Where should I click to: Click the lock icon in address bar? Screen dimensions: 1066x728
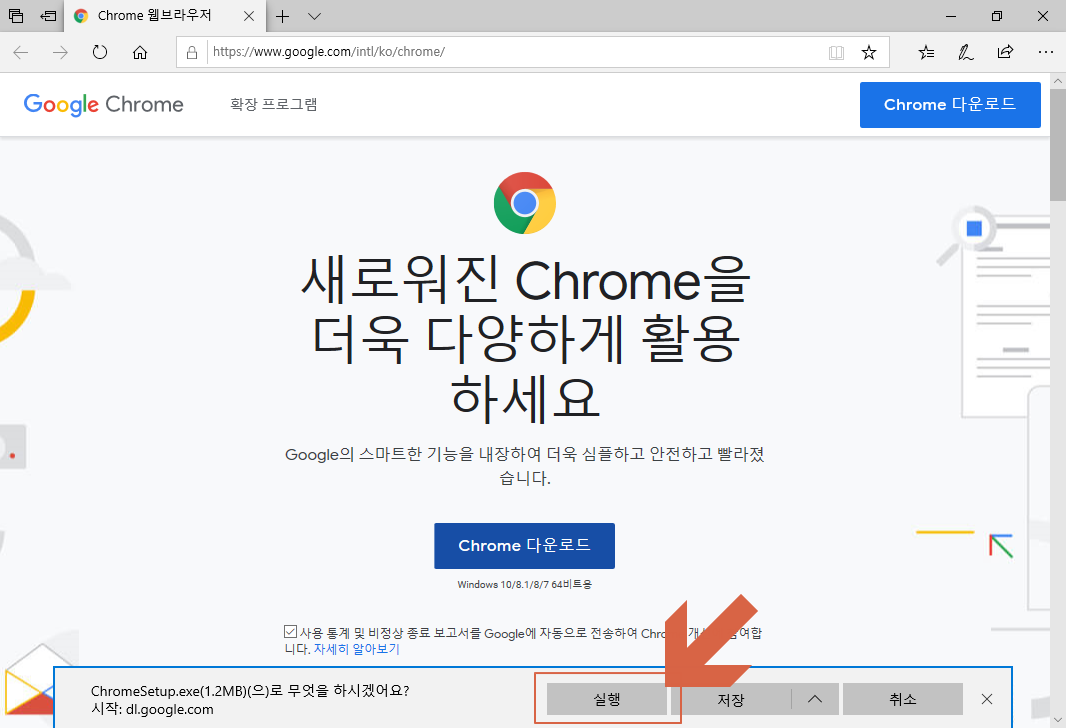click(192, 52)
